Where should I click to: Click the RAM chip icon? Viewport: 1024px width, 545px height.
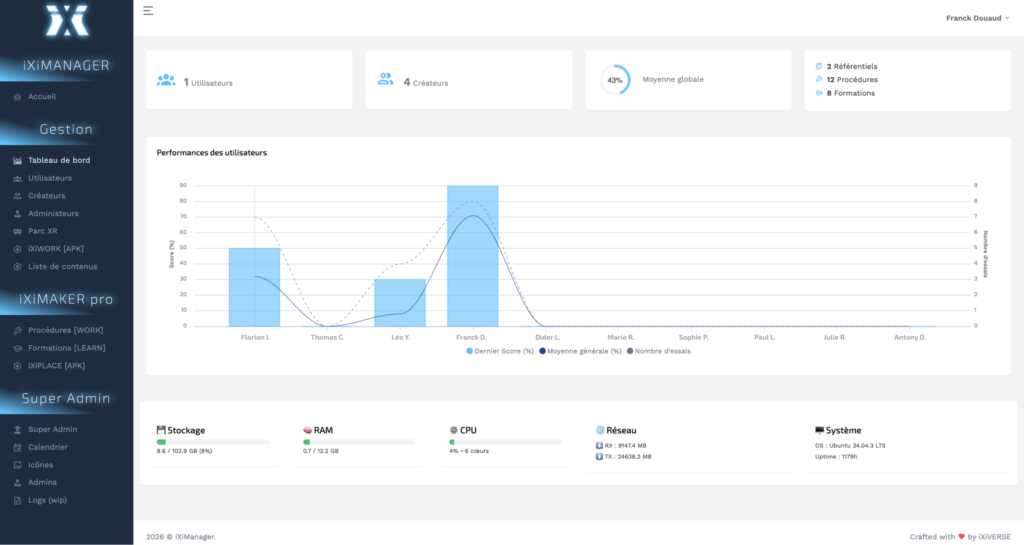click(x=307, y=430)
